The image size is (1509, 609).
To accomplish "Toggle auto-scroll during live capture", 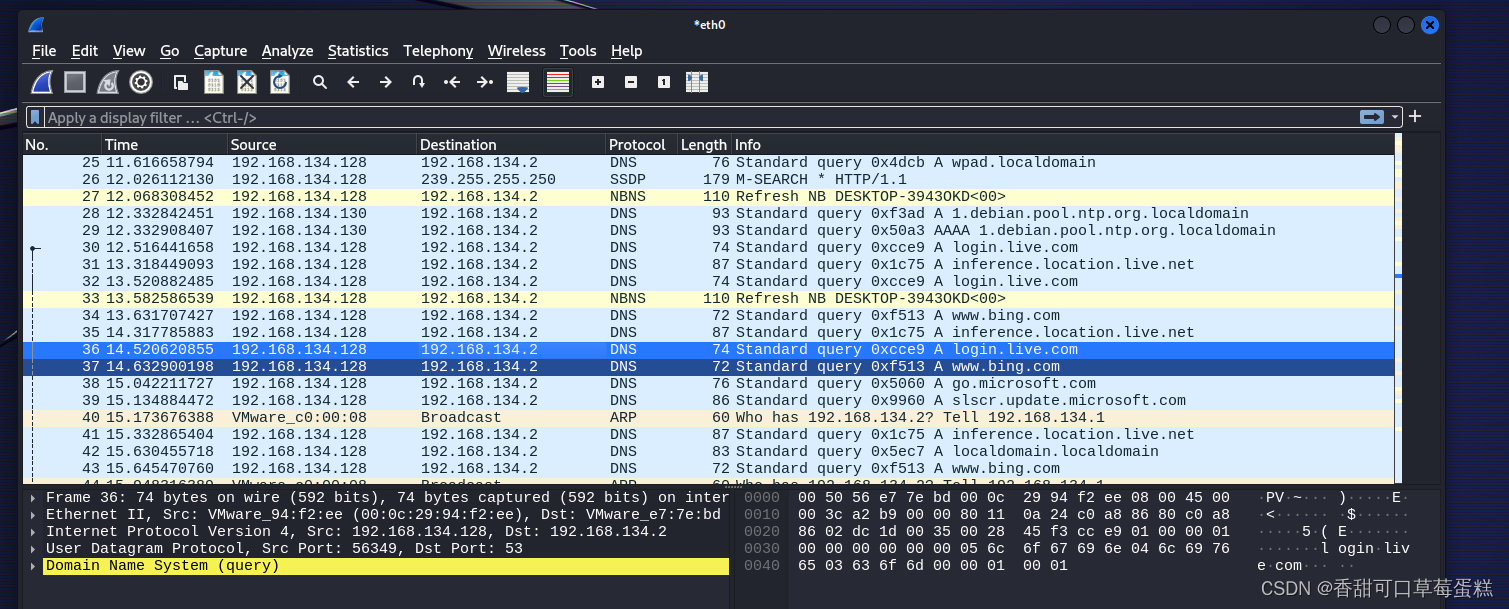I will click(x=518, y=82).
